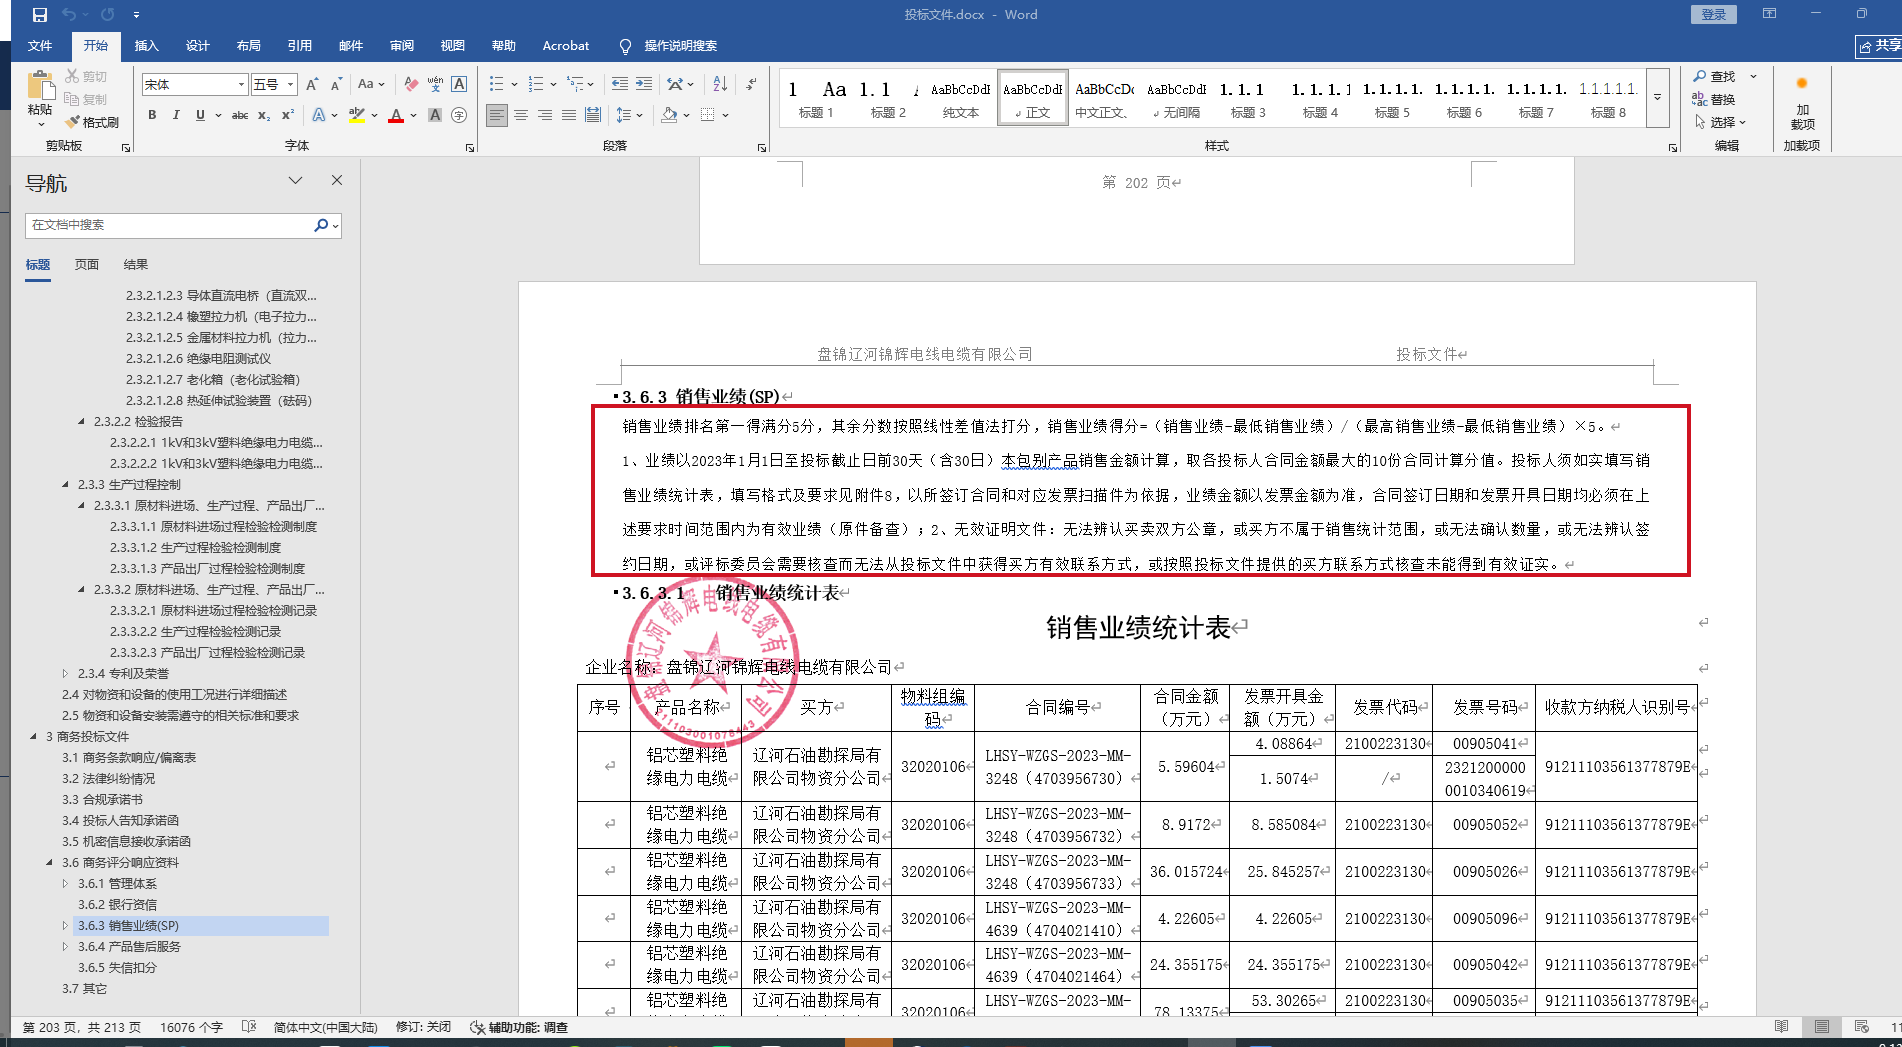1902x1047 pixels.
Task: Click the 登录 (Sign in) button
Action: coord(1714,14)
